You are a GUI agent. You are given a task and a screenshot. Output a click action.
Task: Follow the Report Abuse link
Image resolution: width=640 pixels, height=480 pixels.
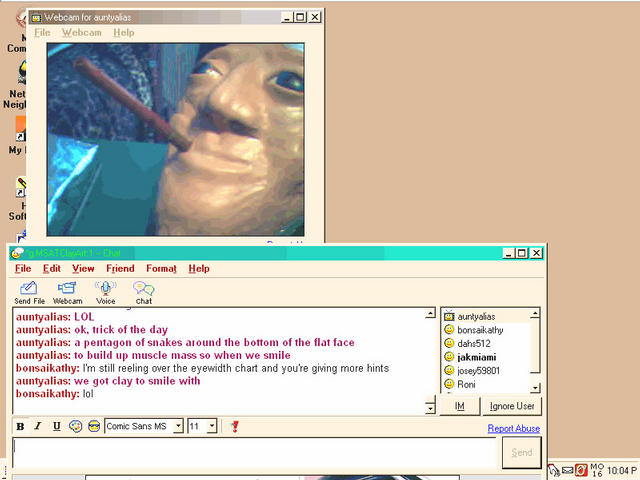coord(514,428)
